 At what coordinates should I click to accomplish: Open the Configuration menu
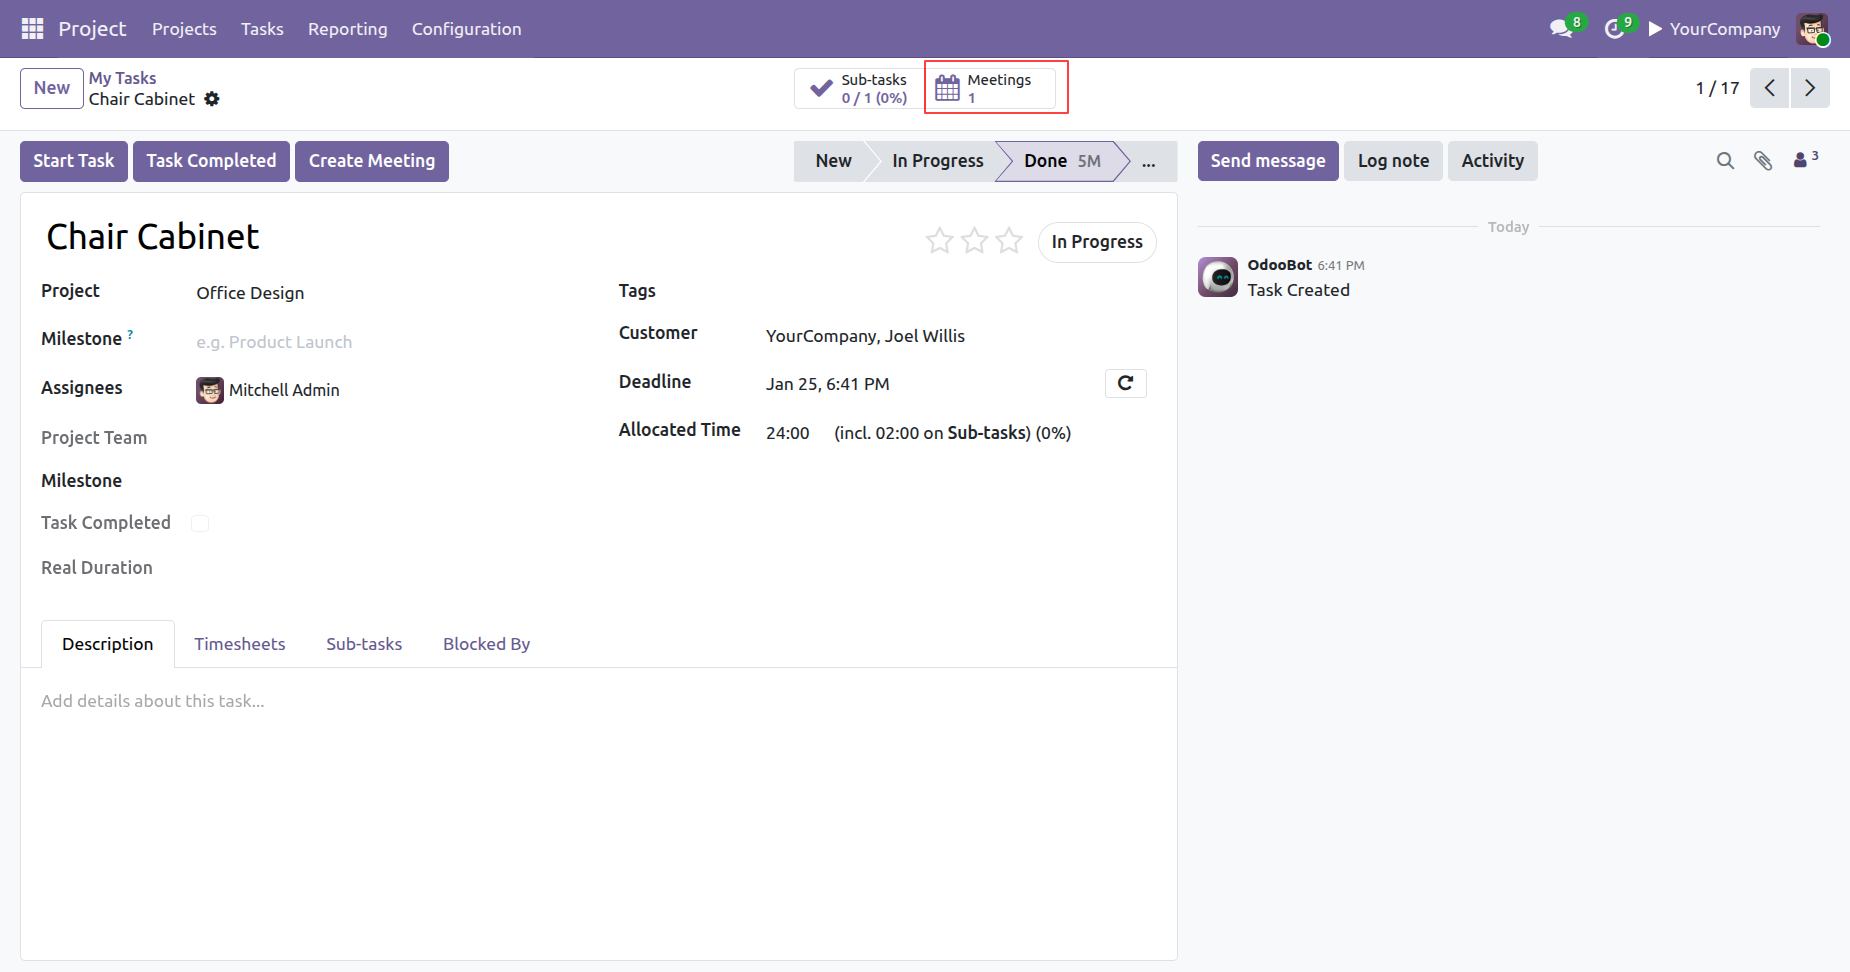(466, 29)
